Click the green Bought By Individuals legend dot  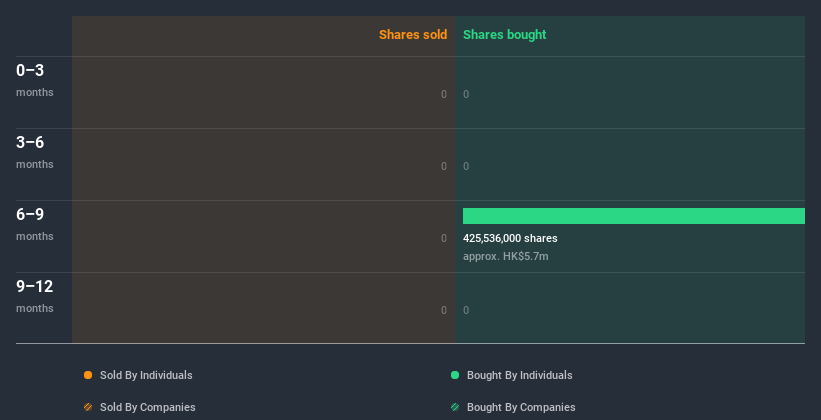(455, 375)
